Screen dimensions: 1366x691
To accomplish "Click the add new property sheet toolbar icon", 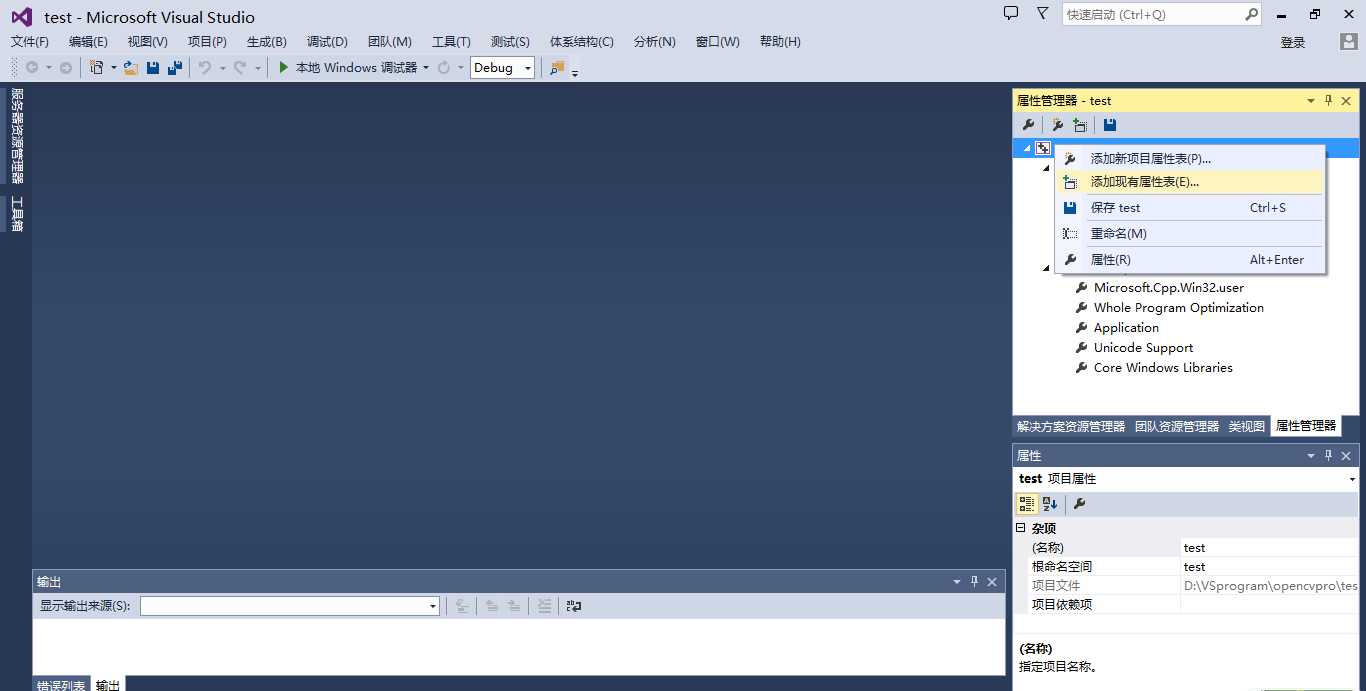I will point(1057,125).
